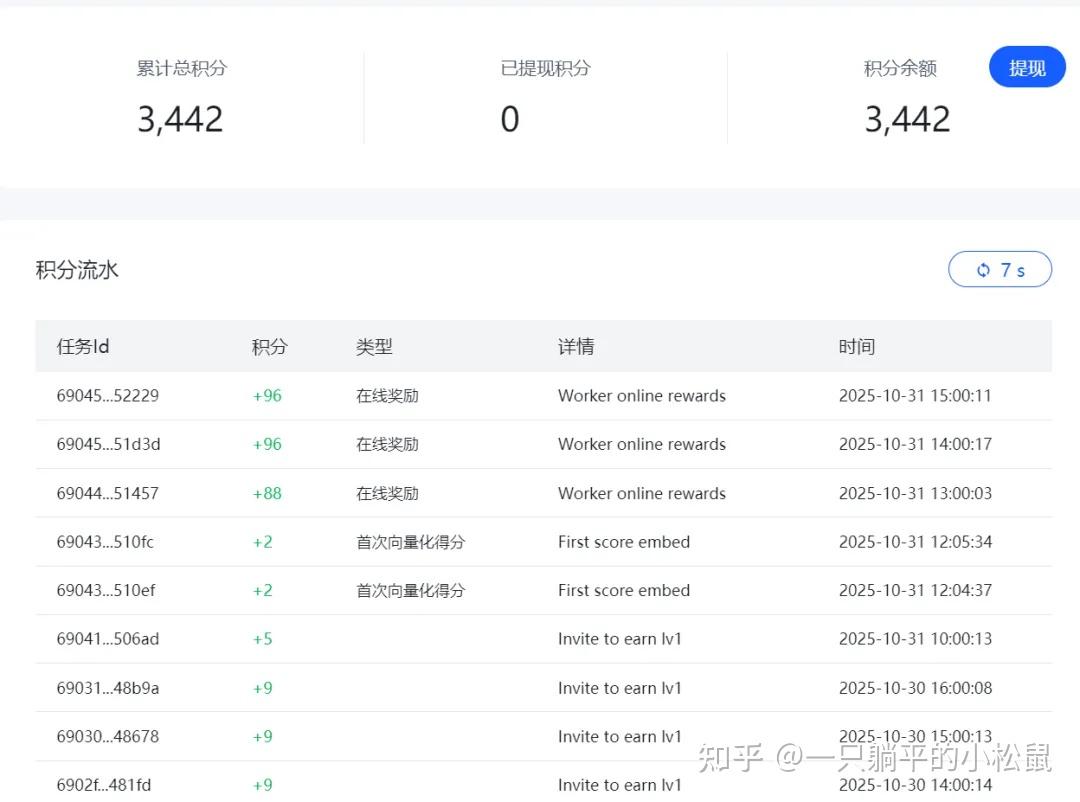Click task ID 69043...510ef
Viewport: 1080px width, 802px height.
click(x=106, y=590)
